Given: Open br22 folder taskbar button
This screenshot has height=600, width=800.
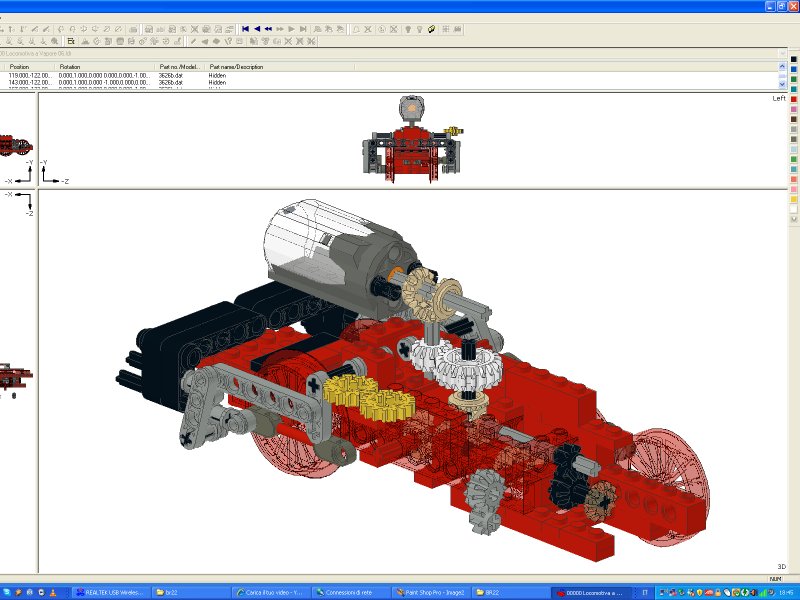Looking at the screenshot, I should 192,592.
